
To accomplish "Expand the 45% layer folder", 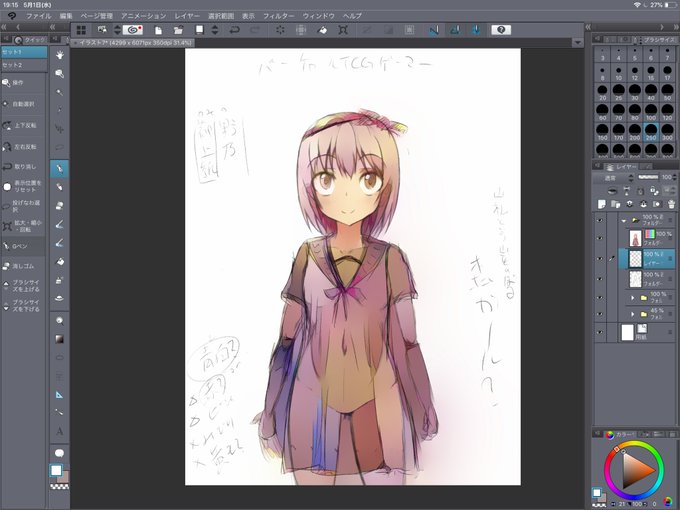I will [x=633, y=314].
